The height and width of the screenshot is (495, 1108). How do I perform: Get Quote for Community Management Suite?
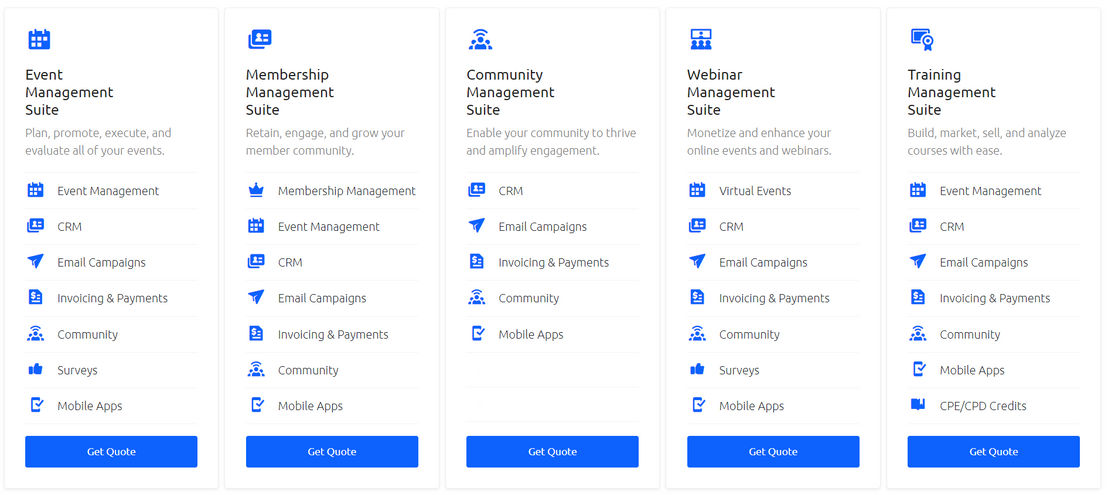[553, 451]
